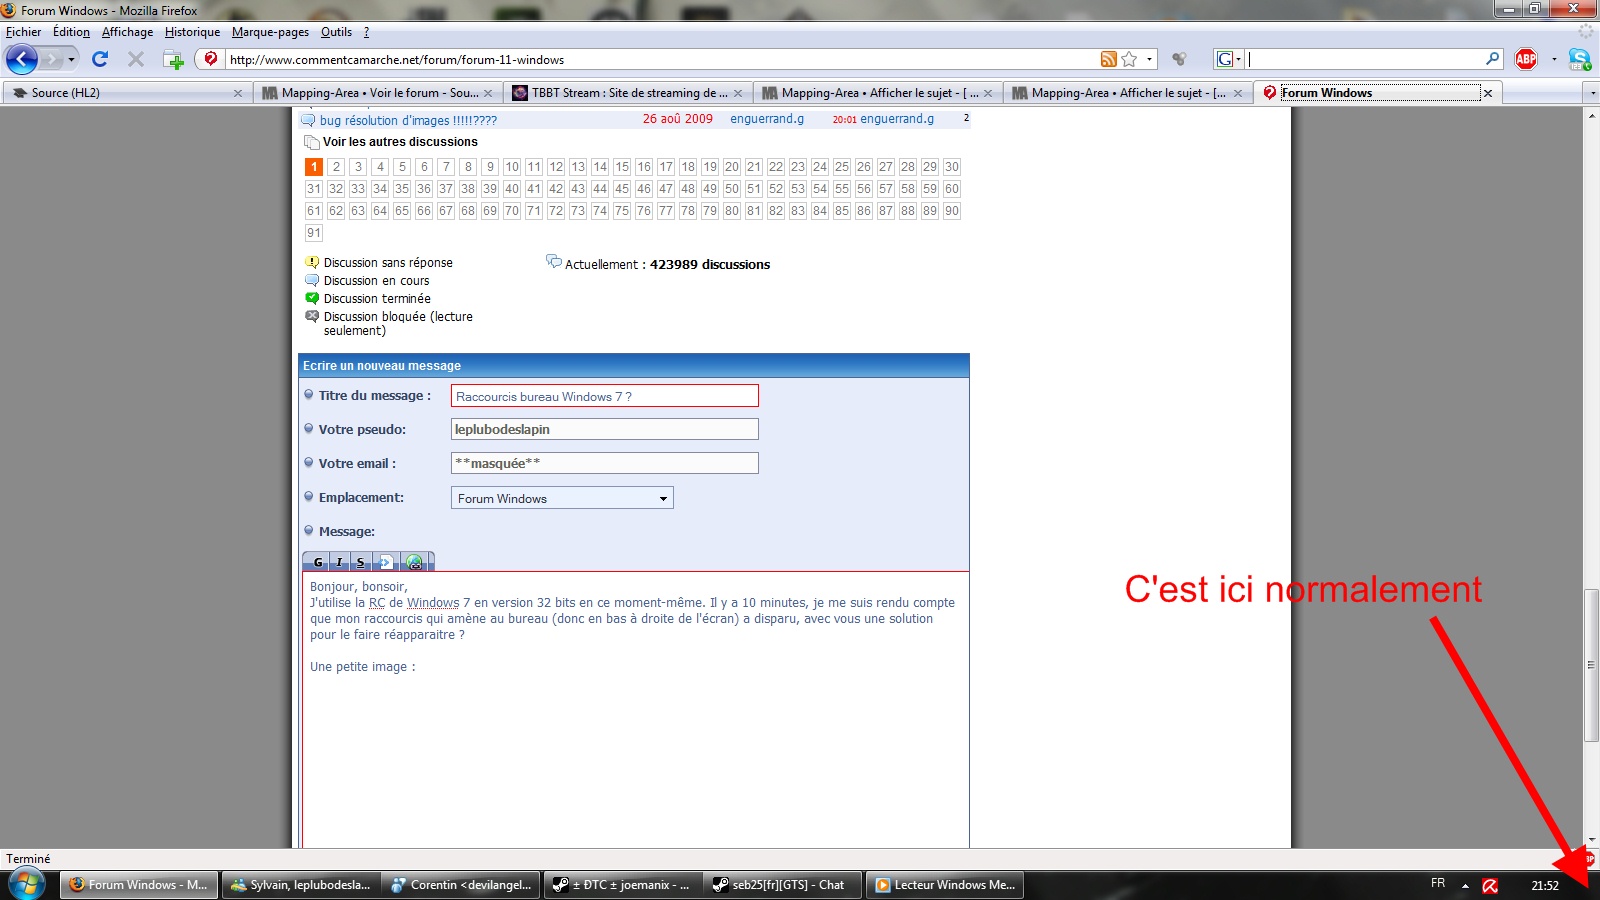Insert a link with the globe icon
The height and width of the screenshot is (900, 1600).
tap(415, 562)
